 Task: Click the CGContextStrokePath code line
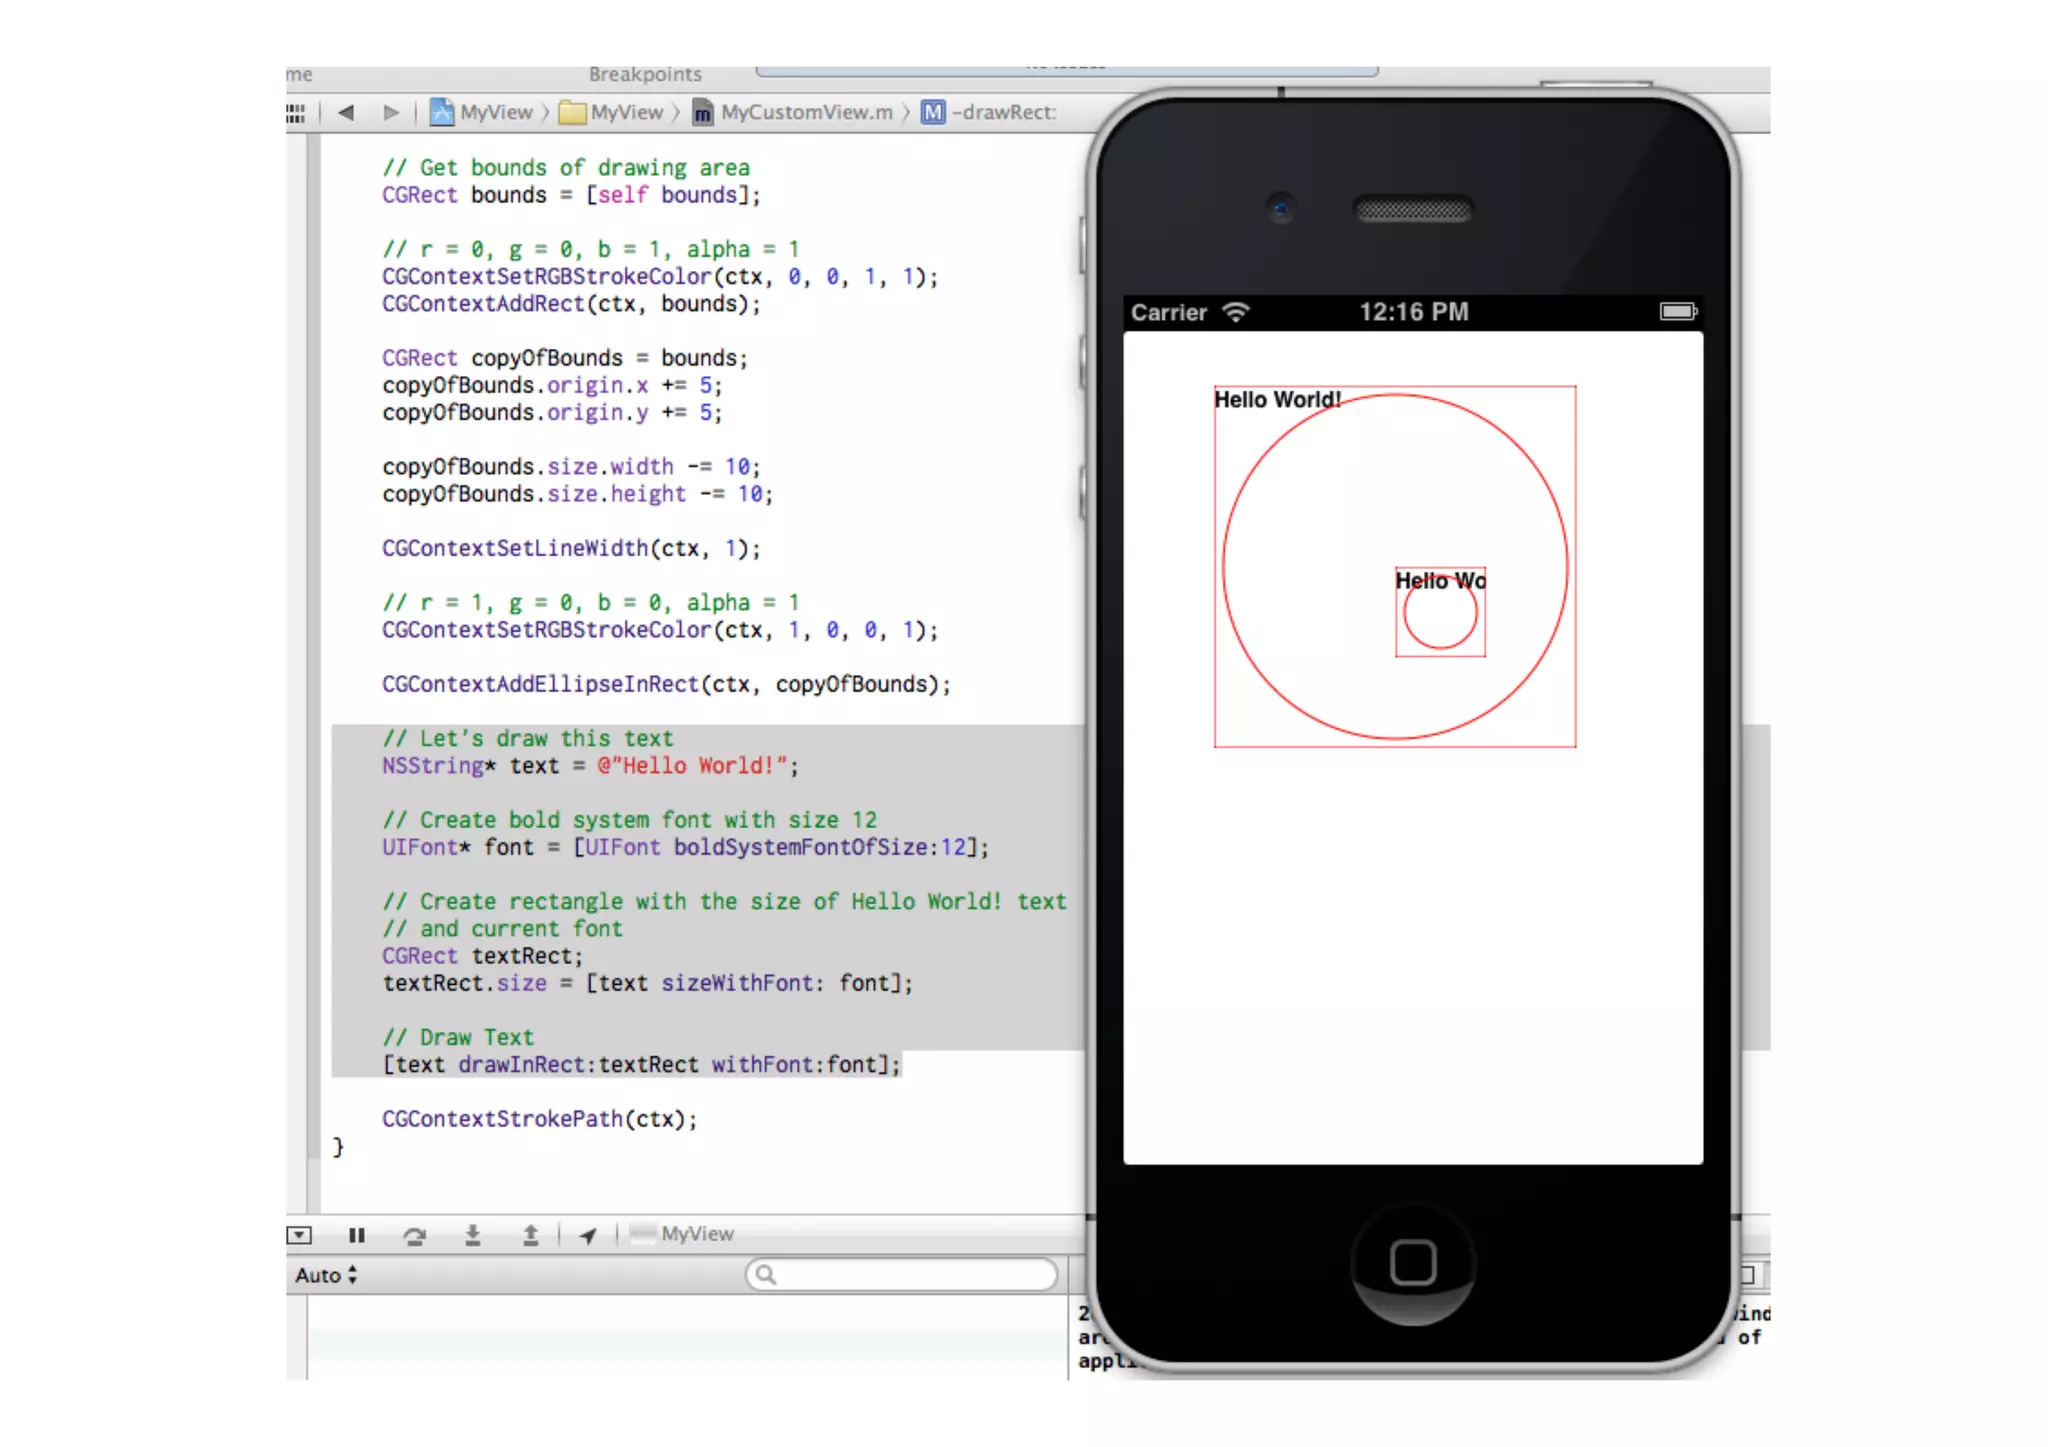(539, 1119)
